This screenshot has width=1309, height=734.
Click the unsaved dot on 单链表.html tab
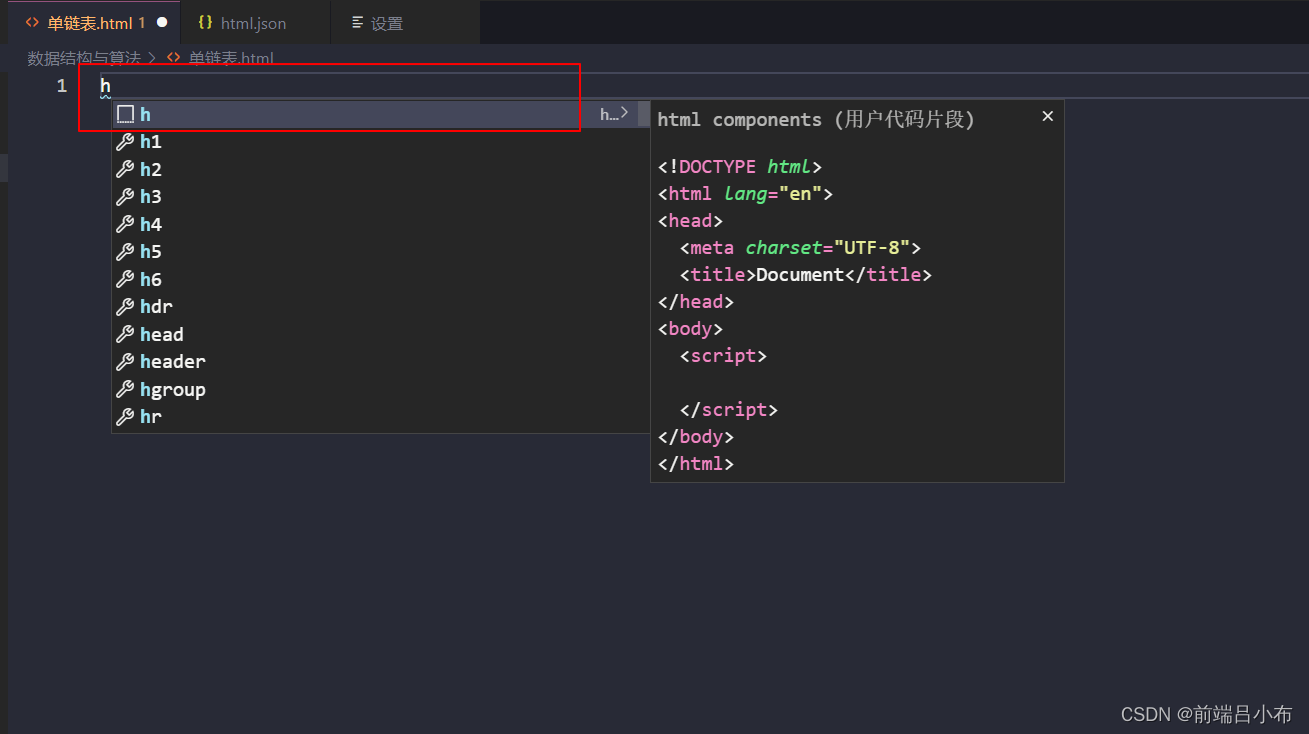click(x=162, y=22)
